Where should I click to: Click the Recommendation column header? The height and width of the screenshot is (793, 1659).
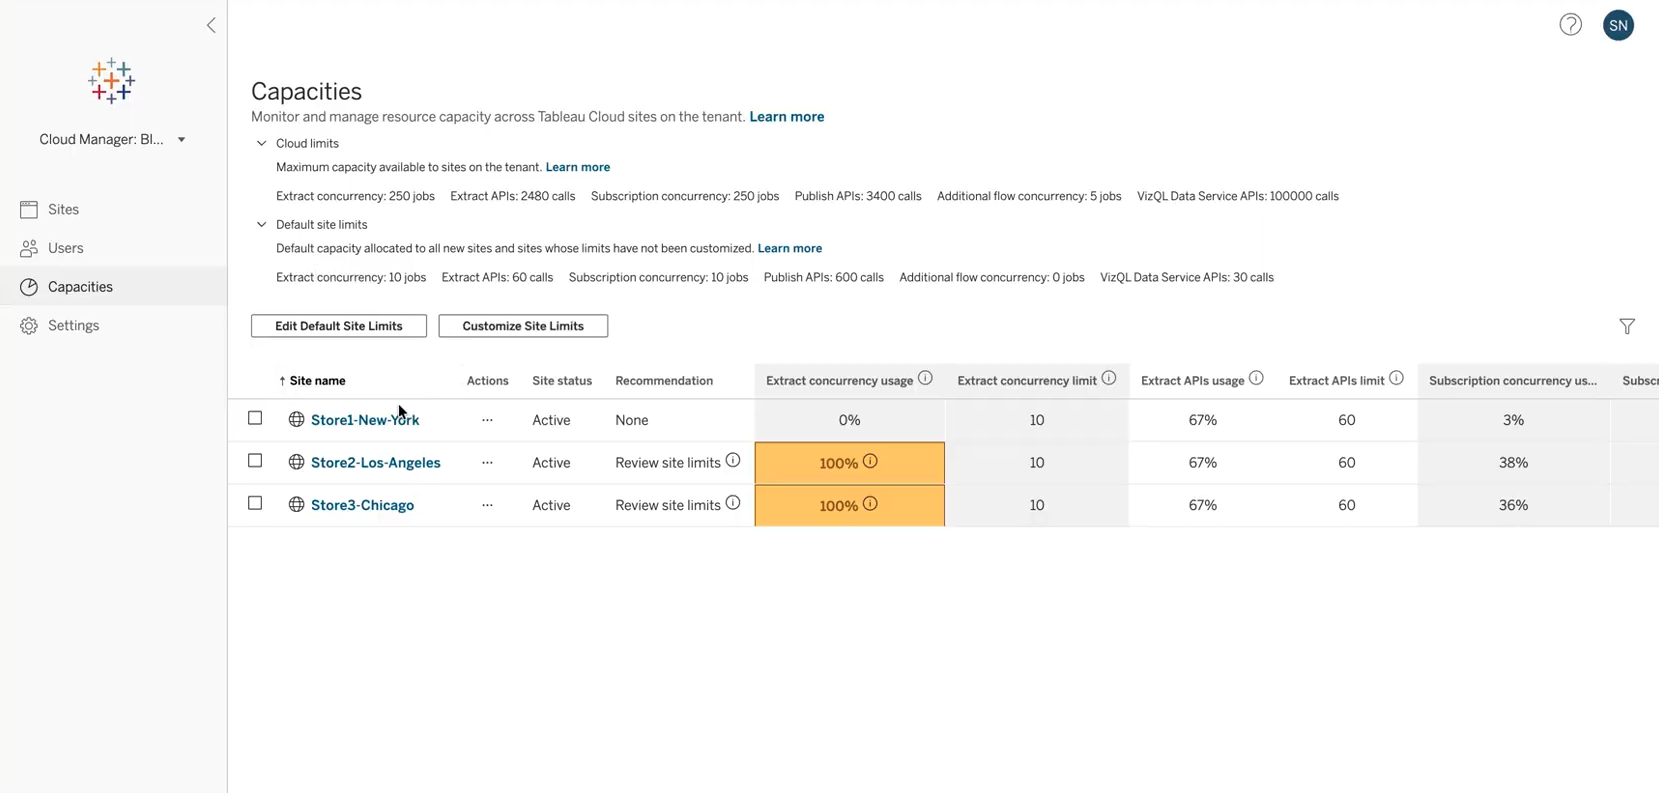tap(664, 381)
